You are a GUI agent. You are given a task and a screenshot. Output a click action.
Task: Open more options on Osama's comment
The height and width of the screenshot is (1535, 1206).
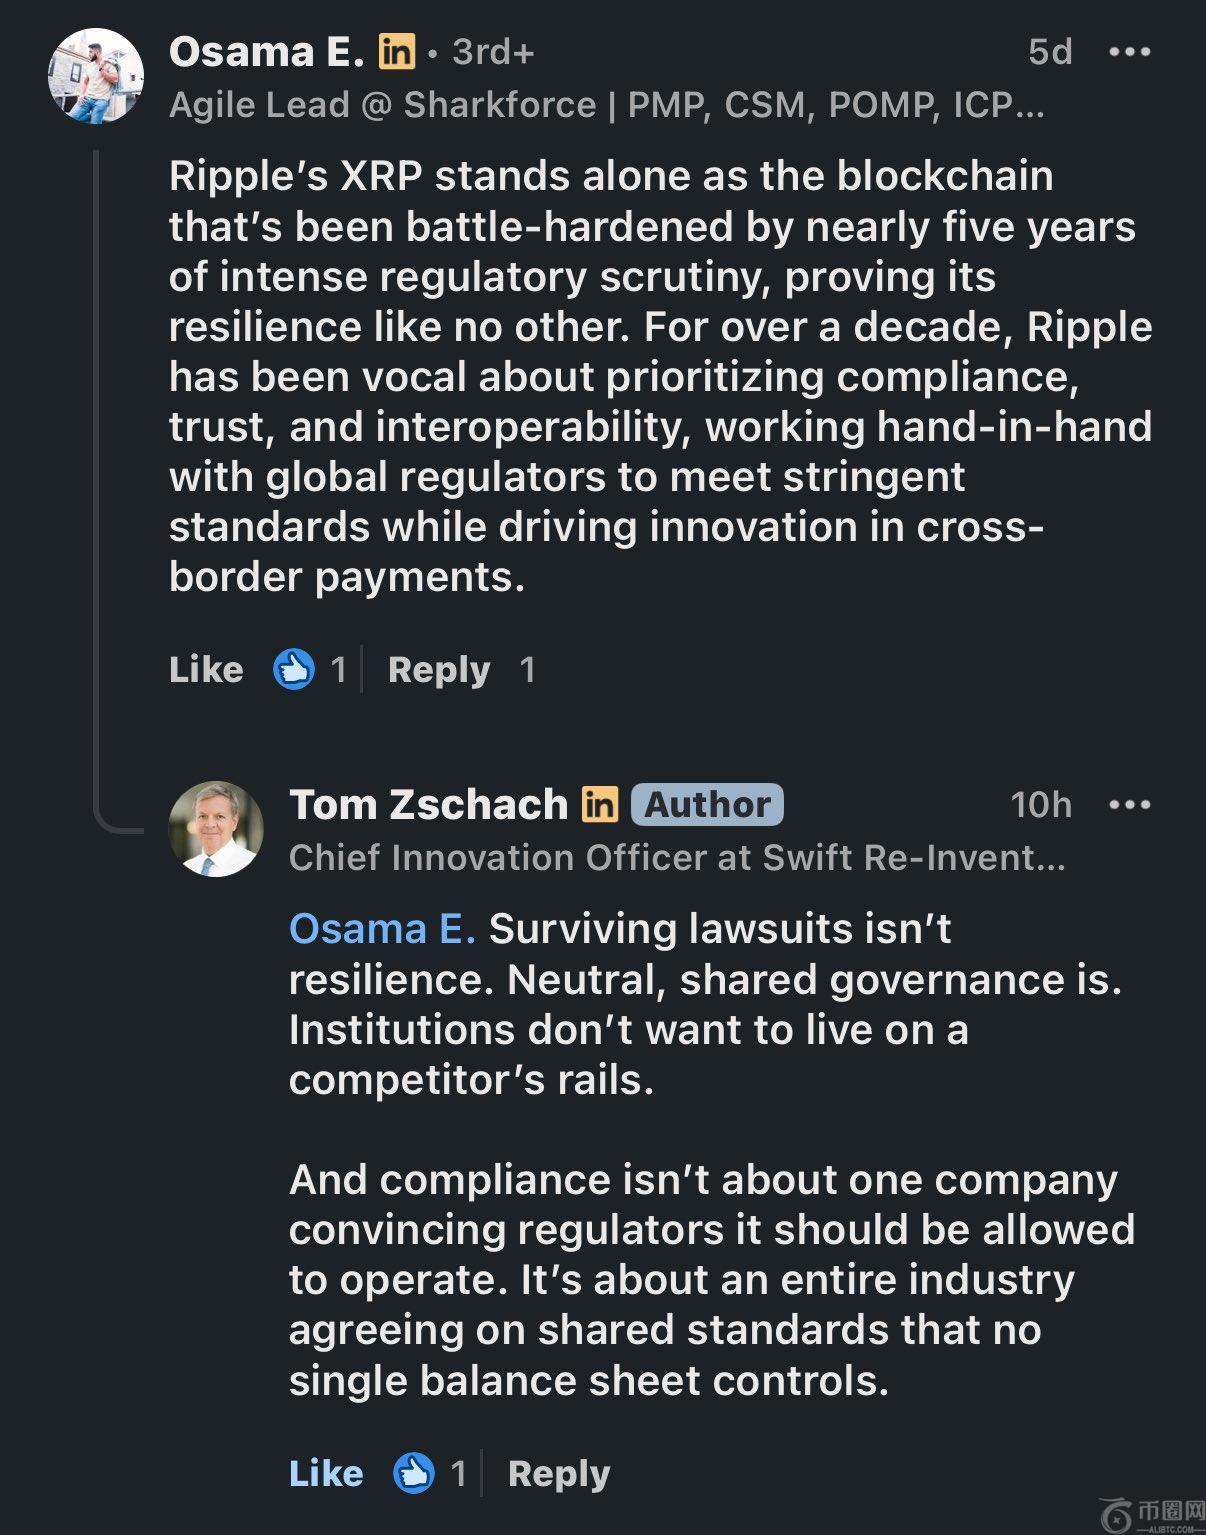point(1130,52)
